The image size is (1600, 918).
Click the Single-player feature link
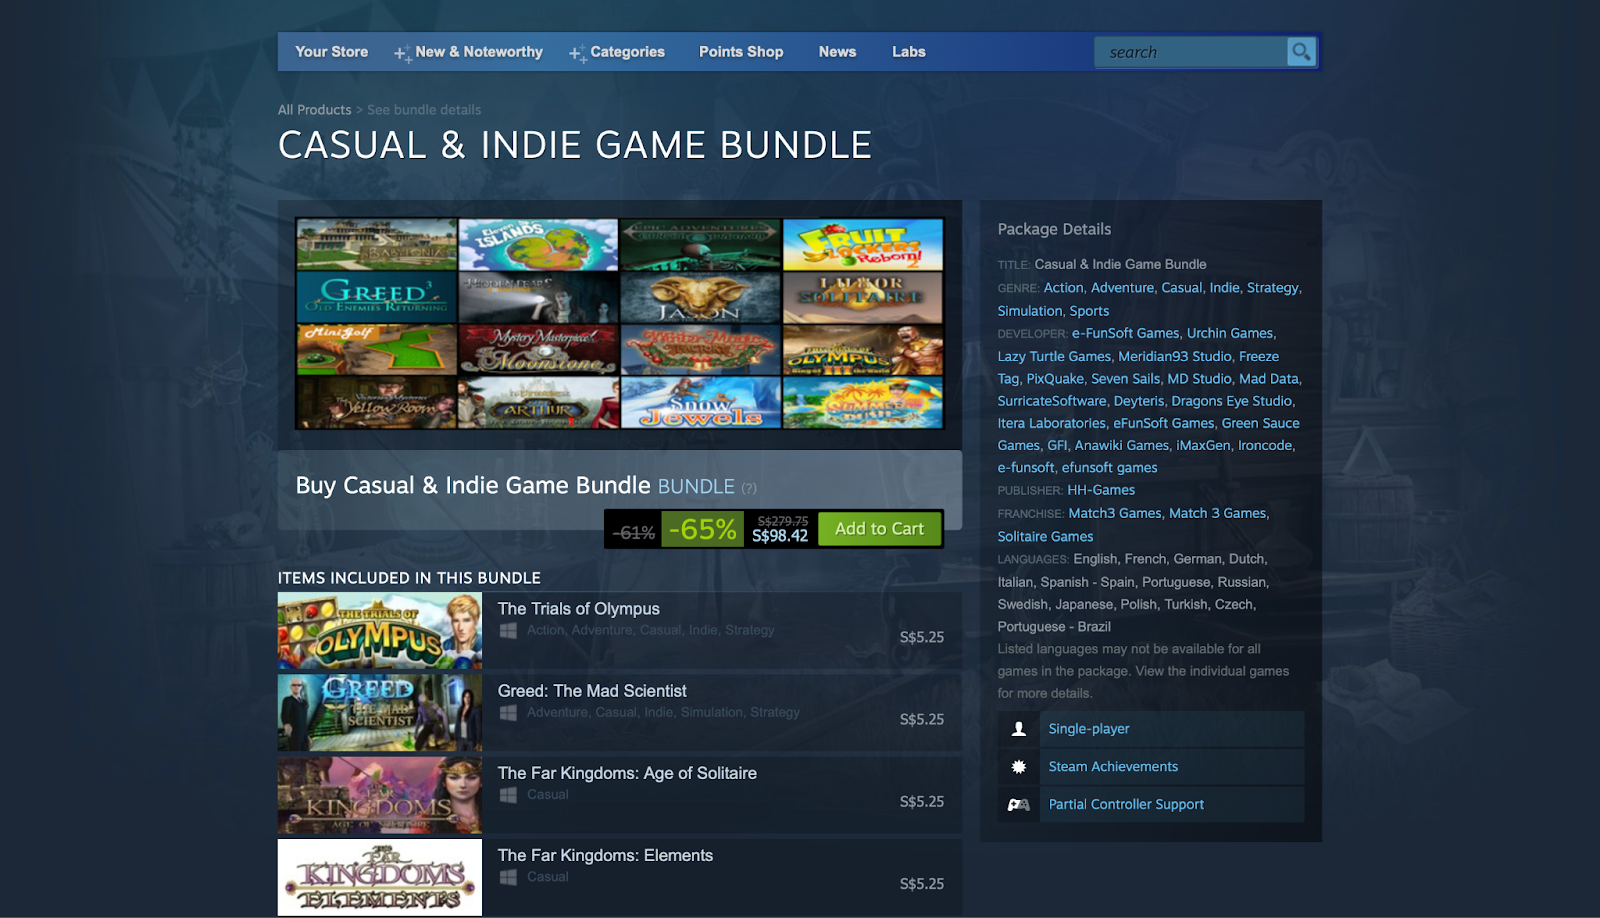(x=1089, y=729)
